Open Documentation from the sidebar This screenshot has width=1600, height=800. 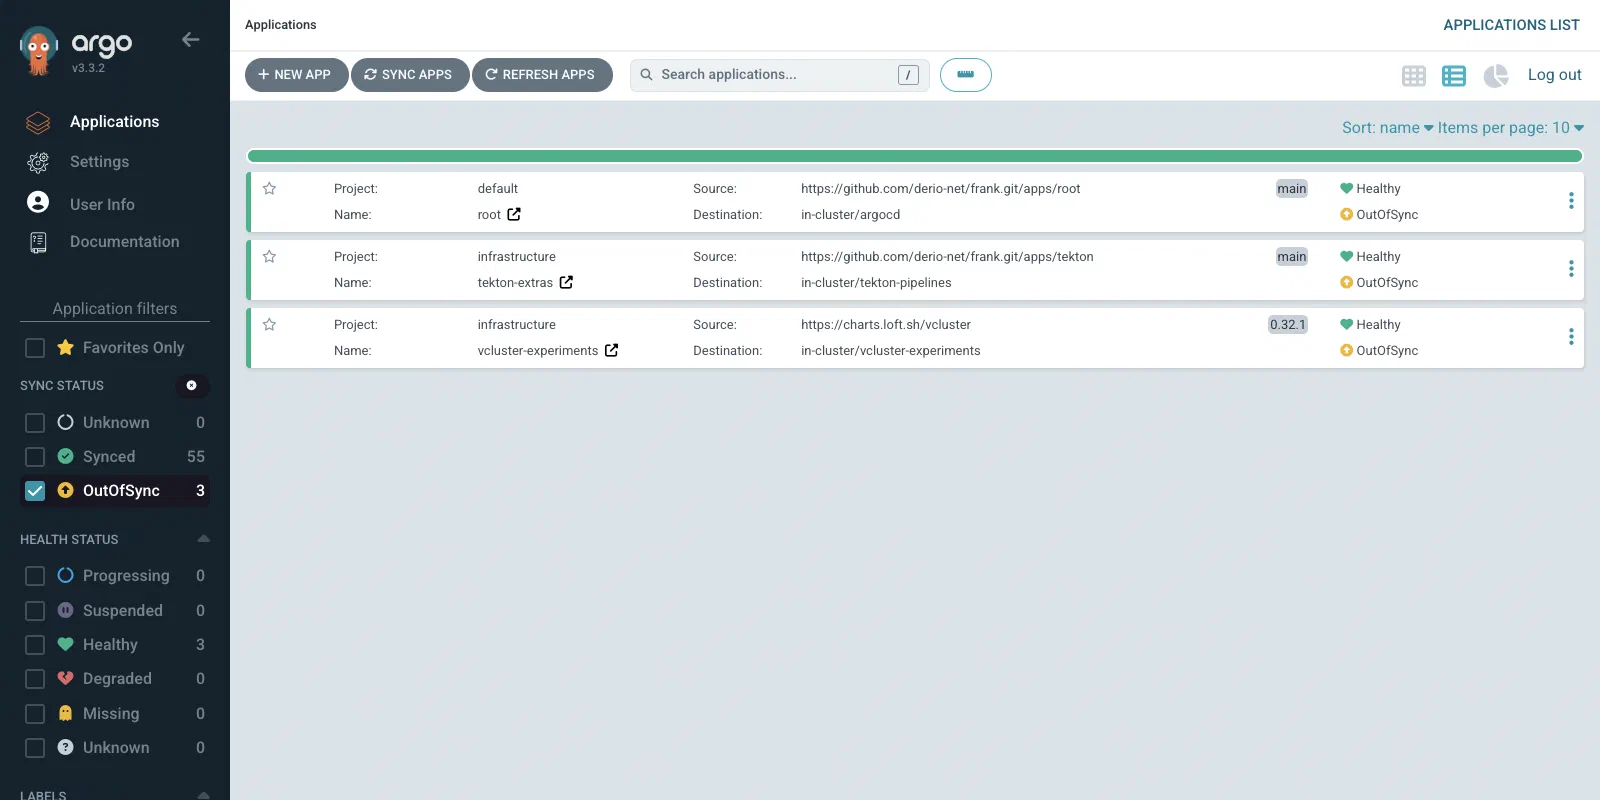click(124, 242)
